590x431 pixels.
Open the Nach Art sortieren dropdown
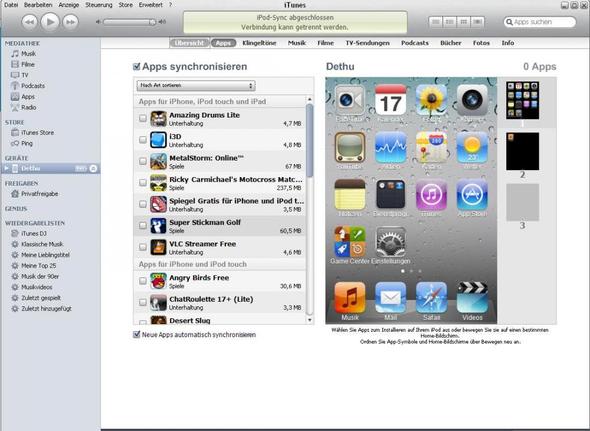[x=196, y=85]
